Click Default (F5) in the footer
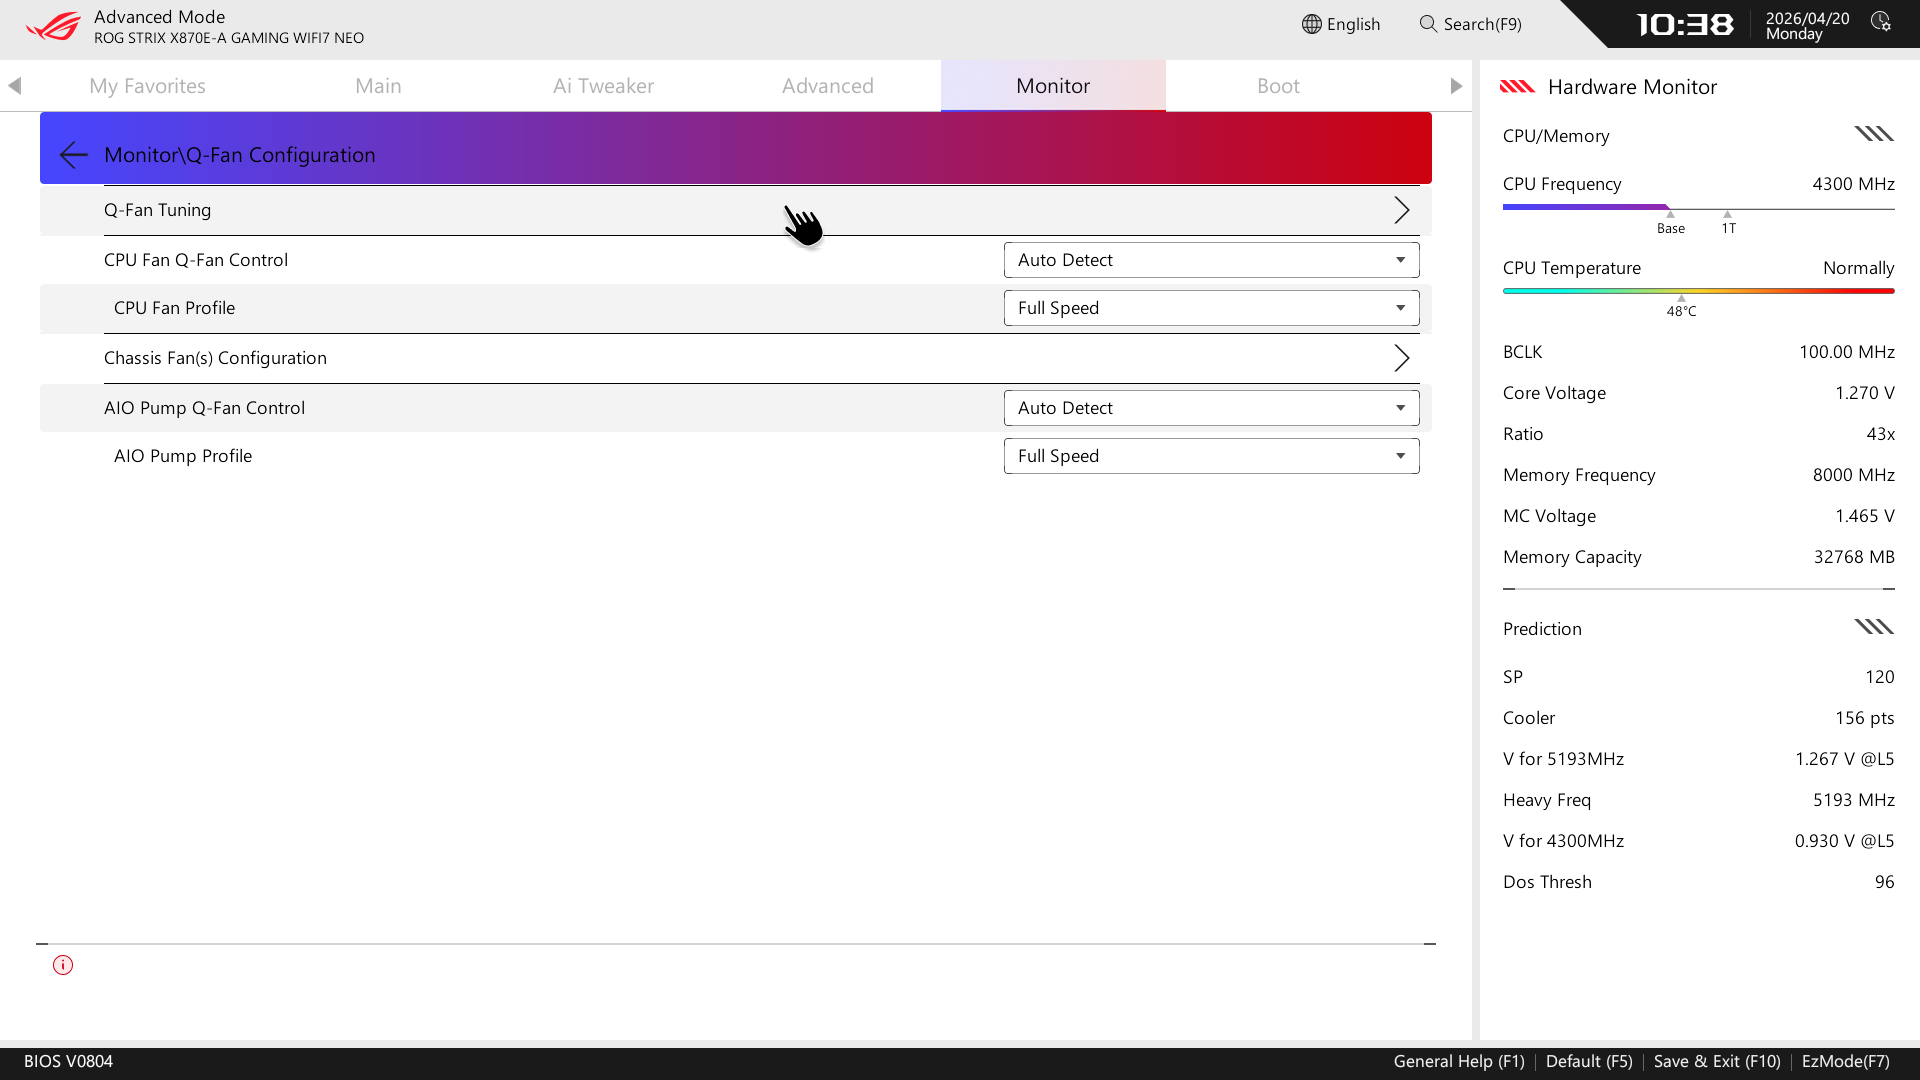The image size is (1920, 1080). point(1589,1061)
